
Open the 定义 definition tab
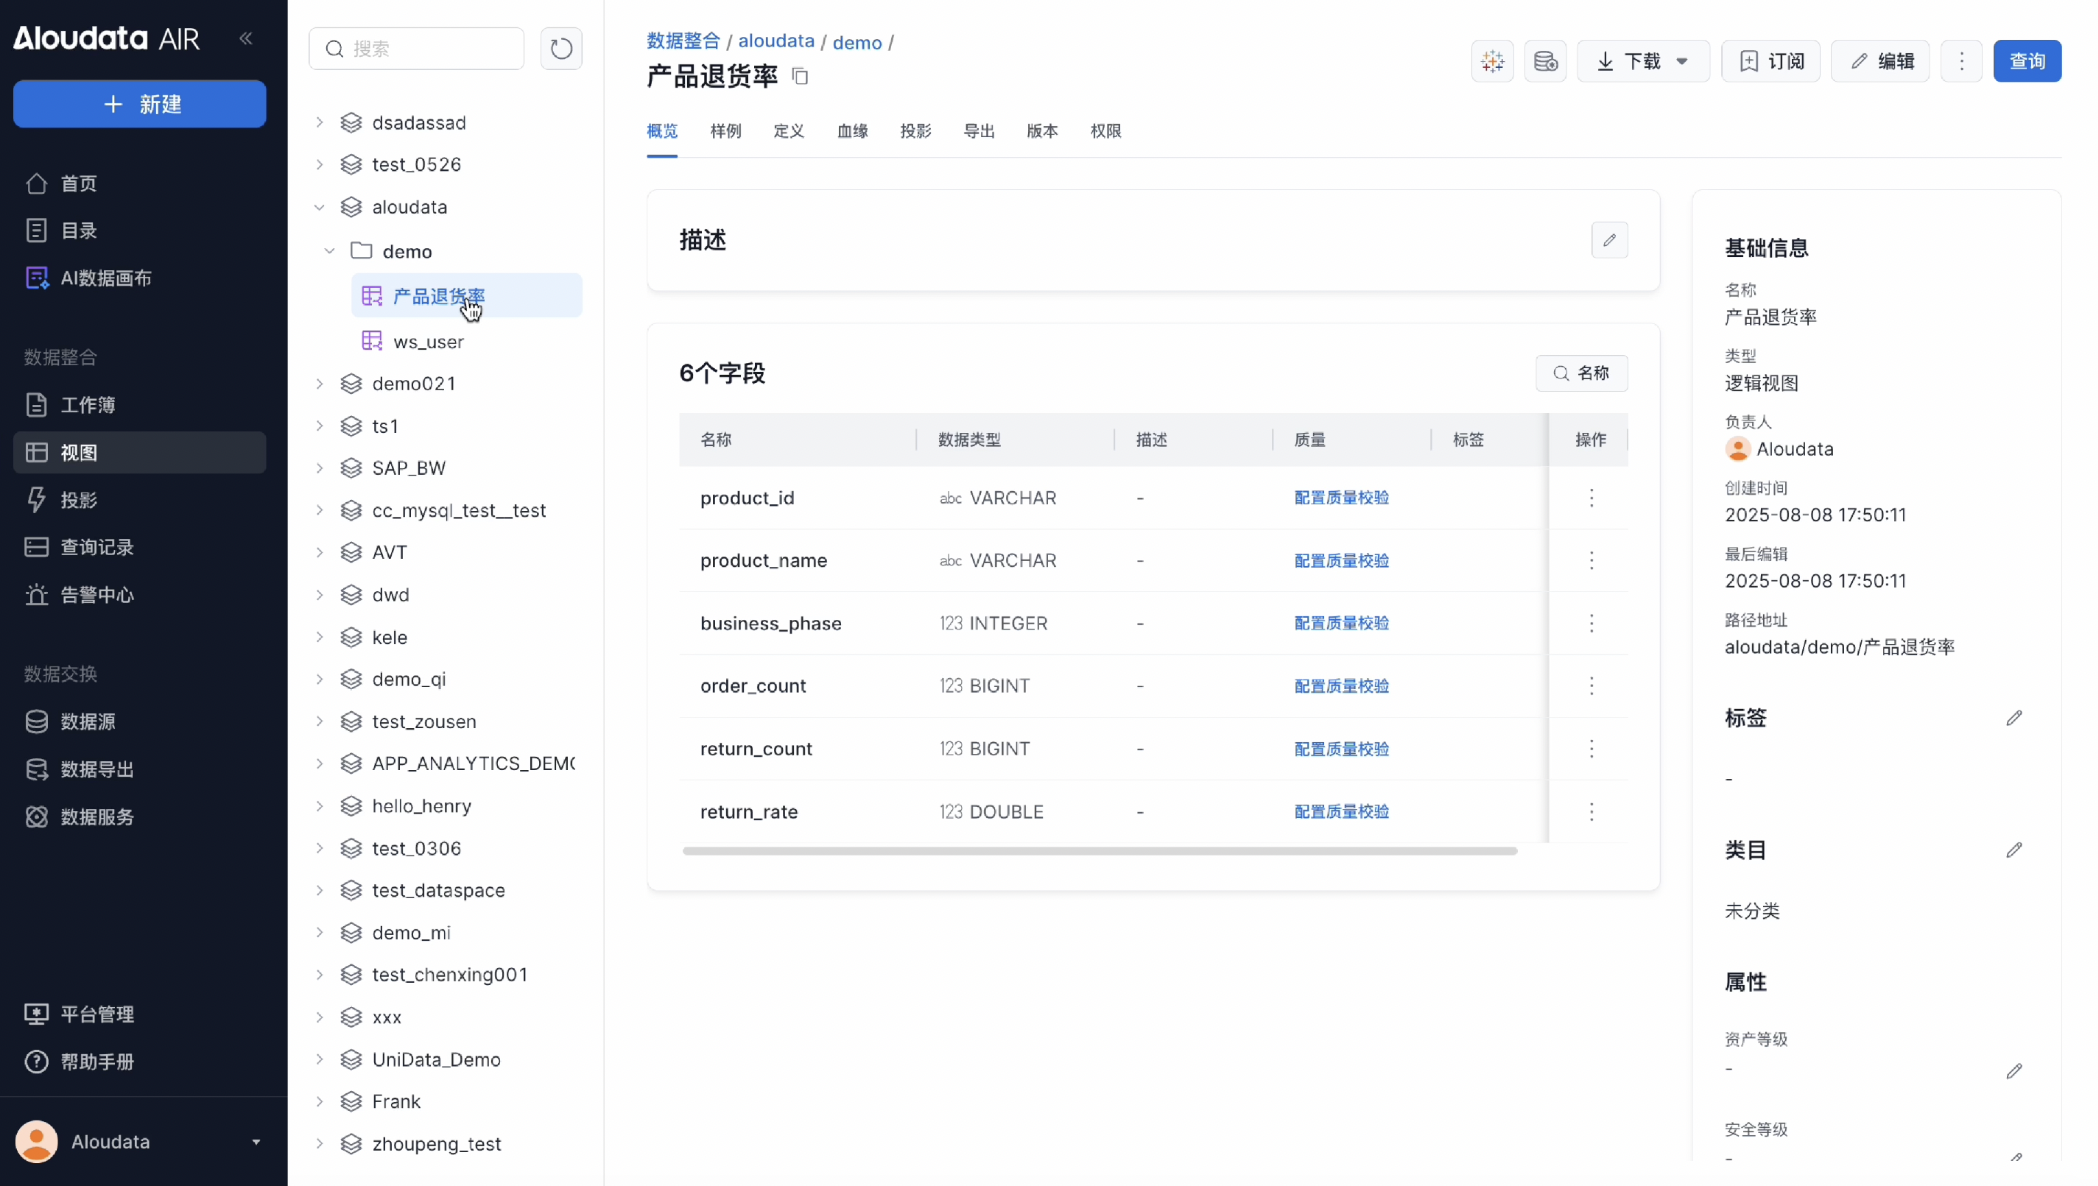point(788,131)
